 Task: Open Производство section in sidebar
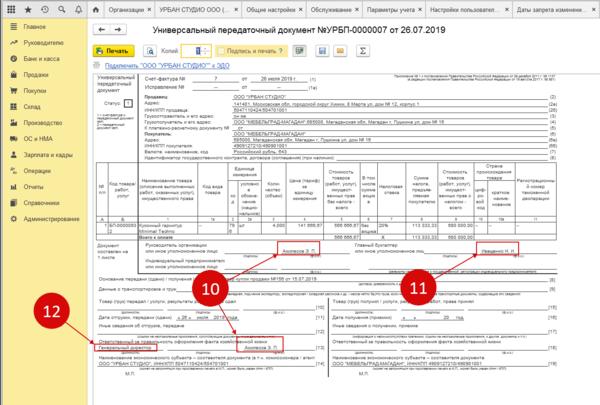click(x=43, y=123)
